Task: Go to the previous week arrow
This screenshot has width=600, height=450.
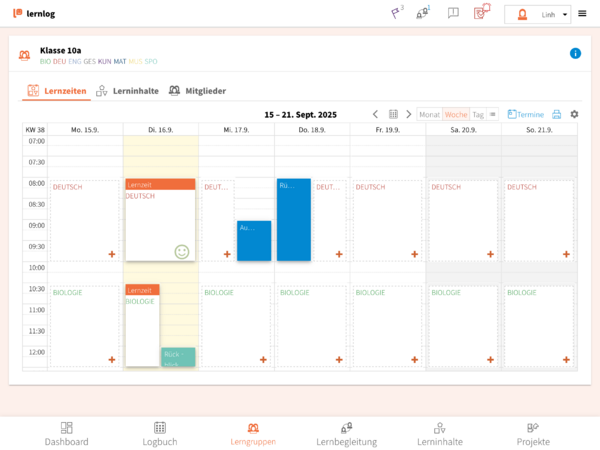Action: [376, 114]
